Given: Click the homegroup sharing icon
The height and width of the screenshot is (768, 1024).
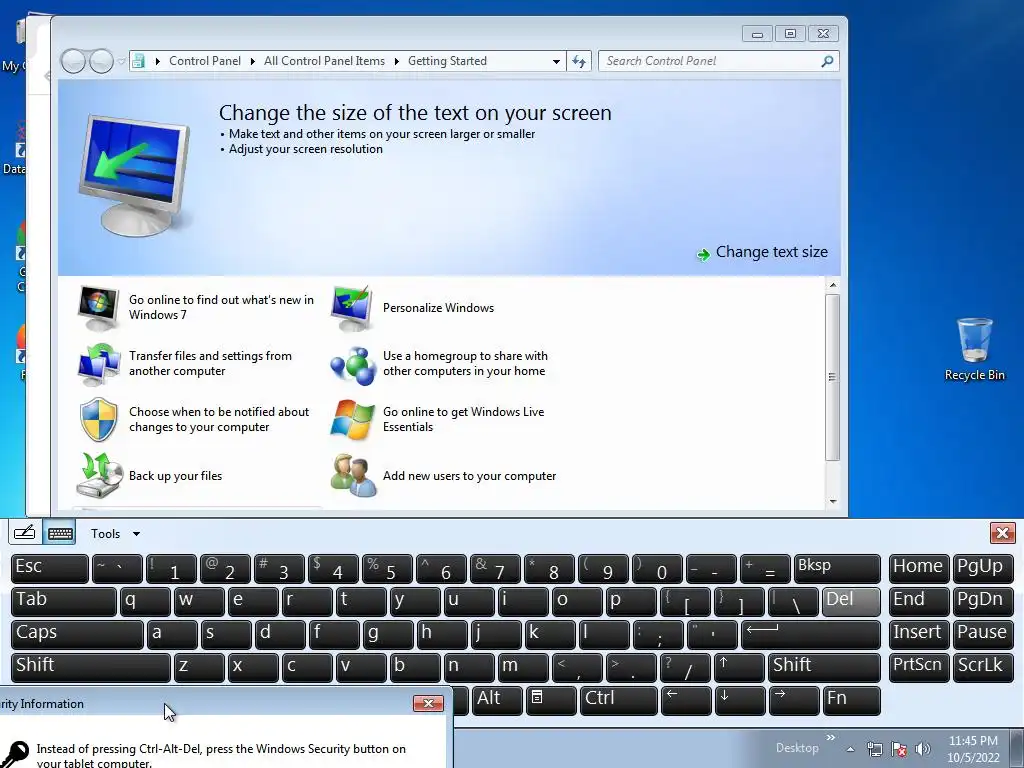Looking at the screenshot, I should (x=353, y=364).
